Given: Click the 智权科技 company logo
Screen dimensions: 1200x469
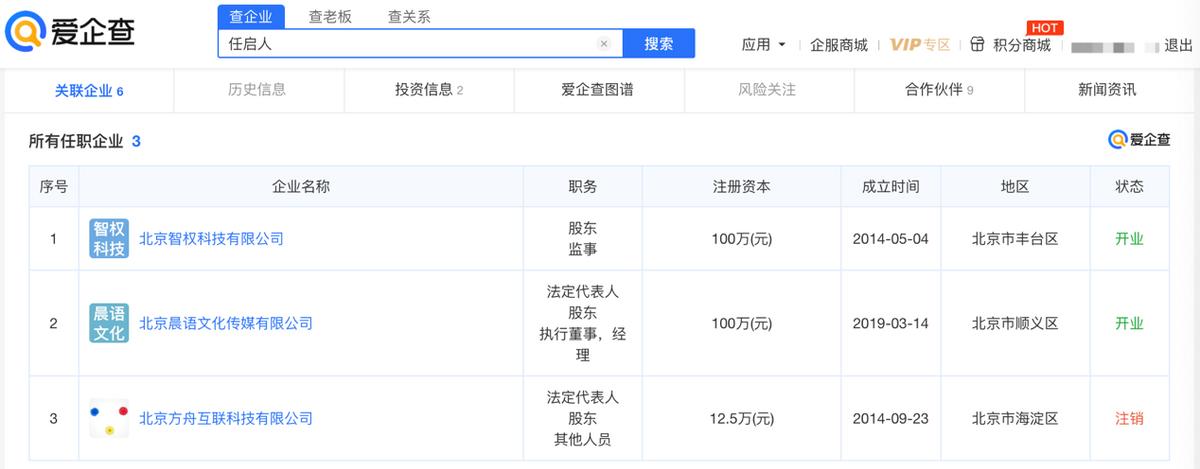Looking at the screenshot, I should coord(109,239).
